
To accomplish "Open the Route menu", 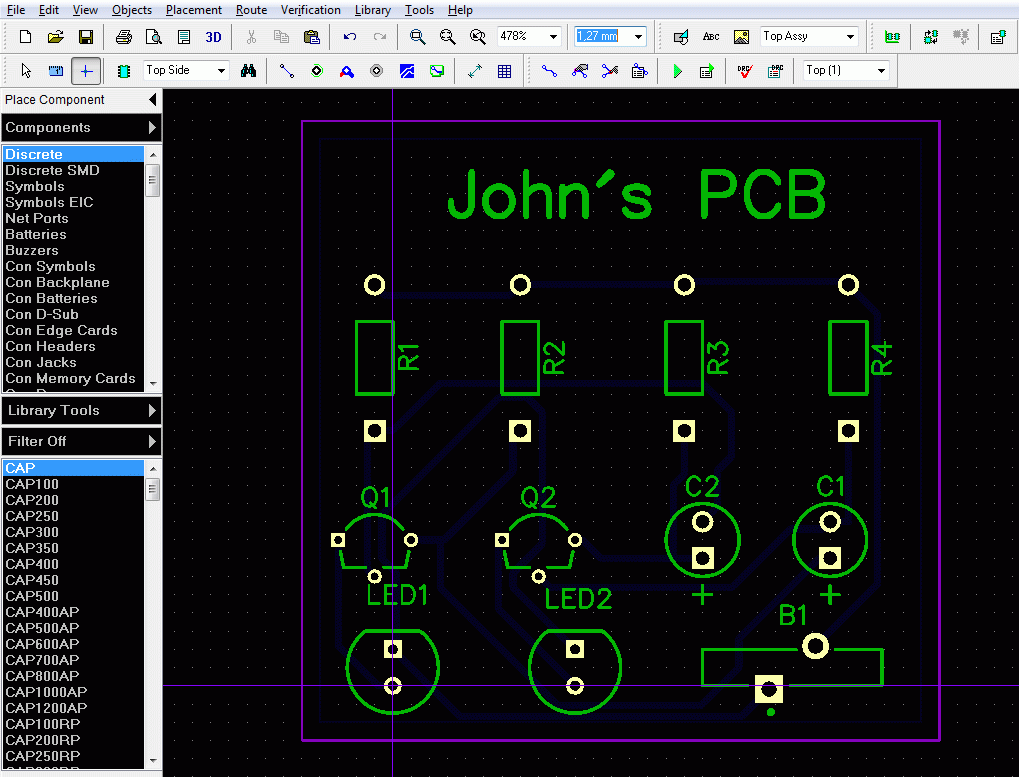I will (x=252, y=10).
